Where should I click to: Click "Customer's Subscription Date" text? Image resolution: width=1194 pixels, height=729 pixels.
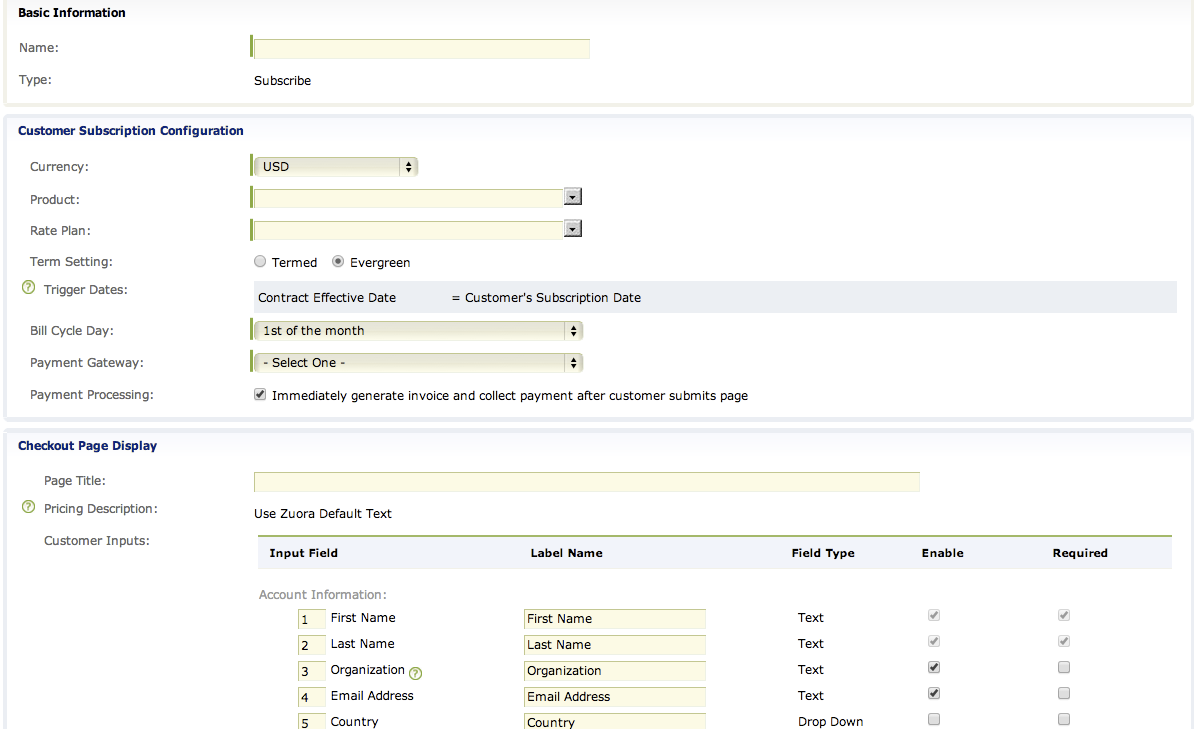point(553,297)
